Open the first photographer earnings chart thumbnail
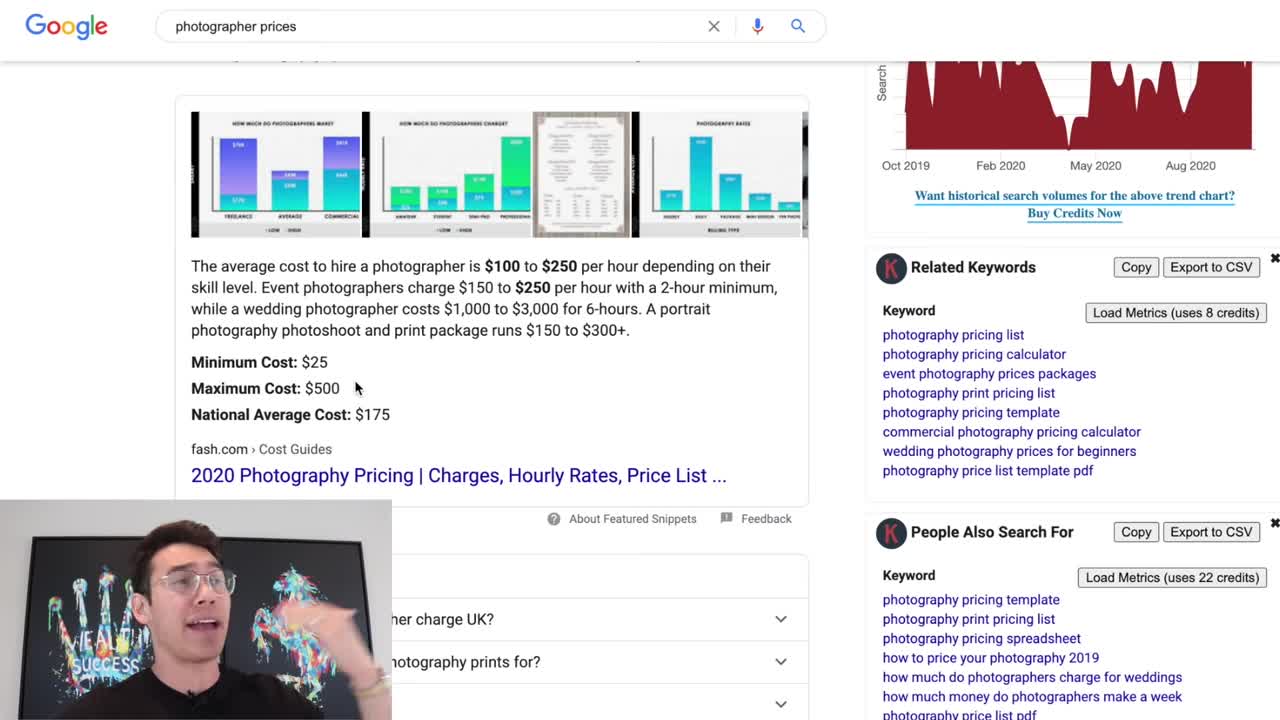 click(x=276, y=175)
